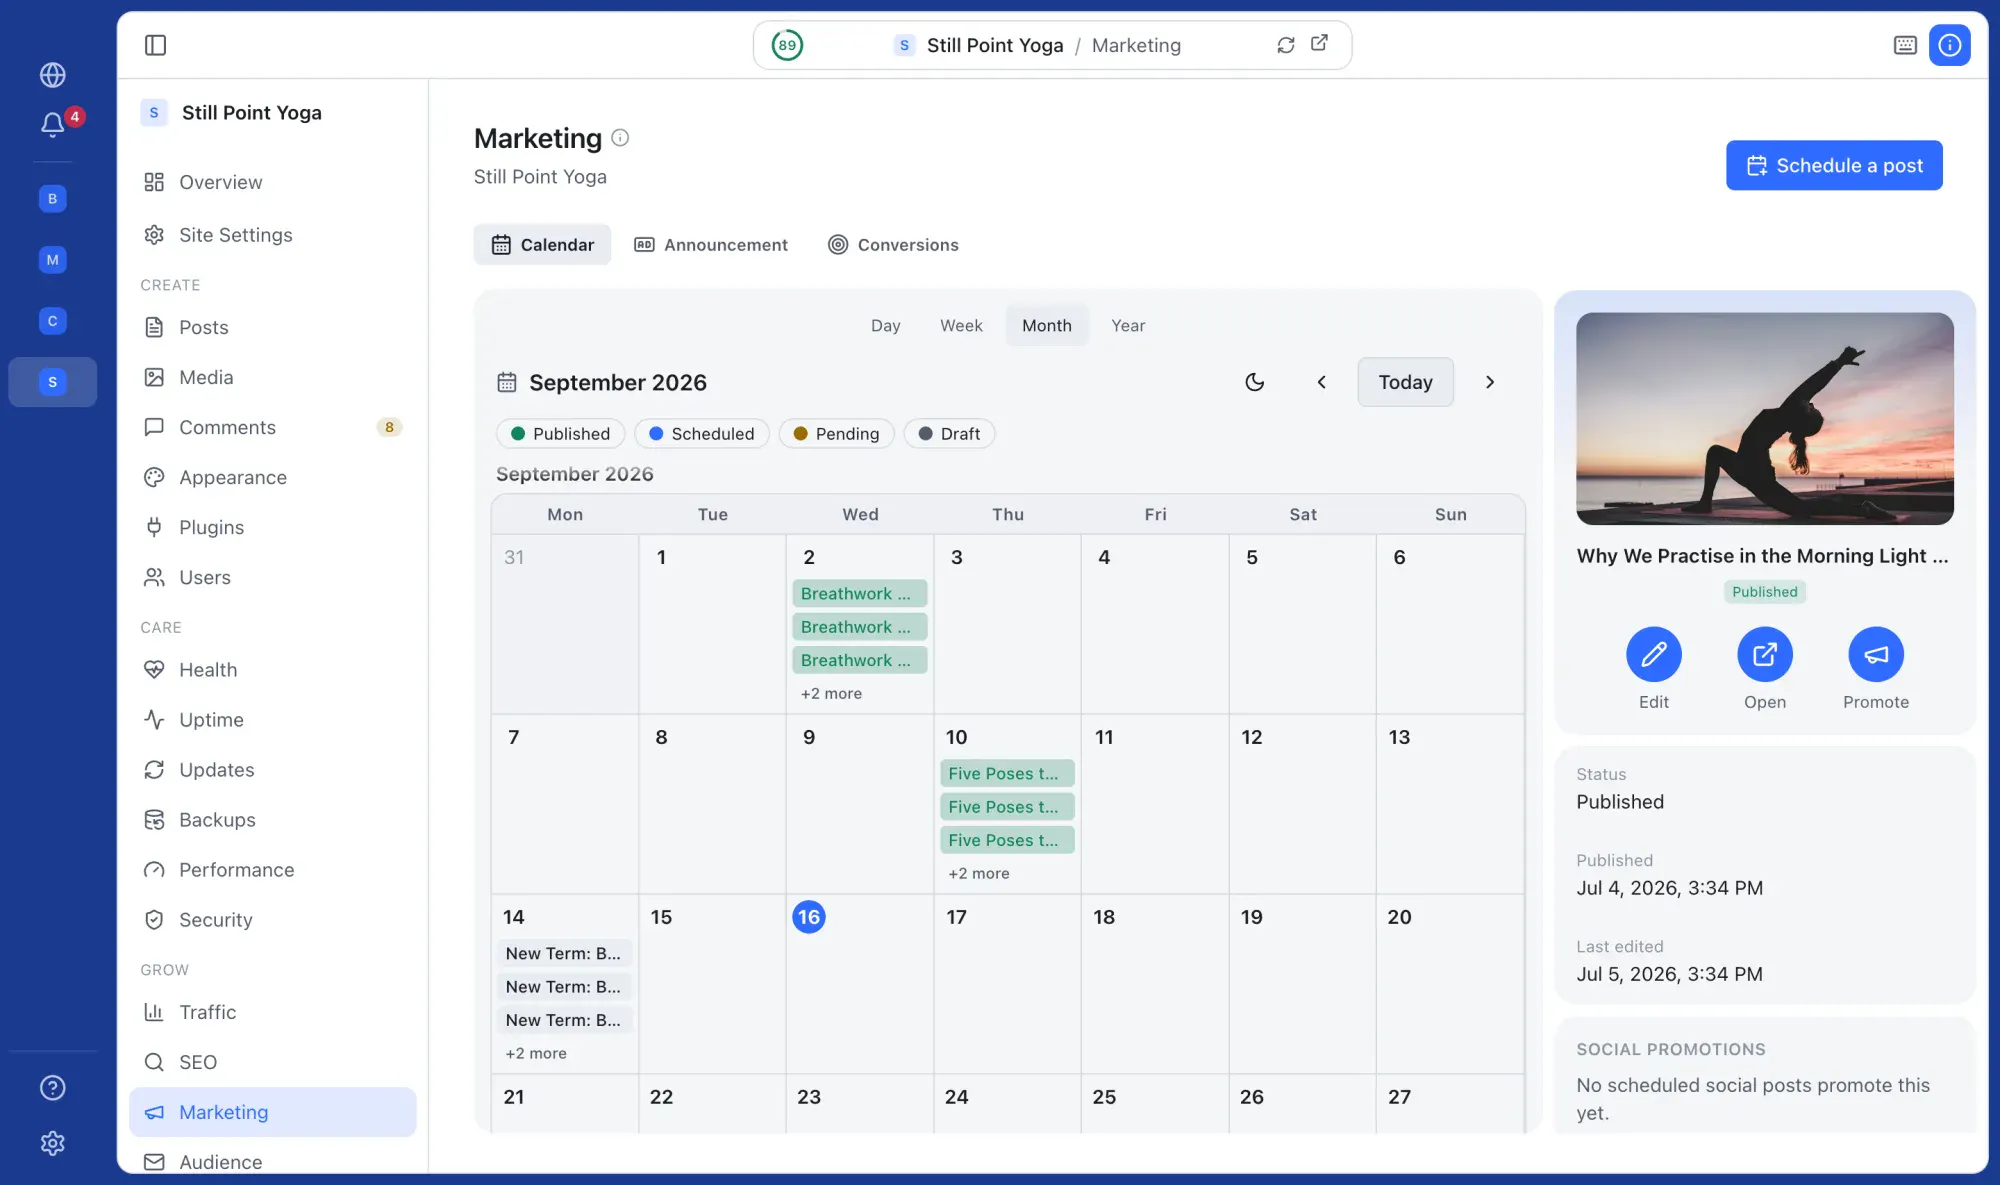Screen dimensions: 2000x1185
Task: Switch to Conversions tab
Action: tap(893, 245)
